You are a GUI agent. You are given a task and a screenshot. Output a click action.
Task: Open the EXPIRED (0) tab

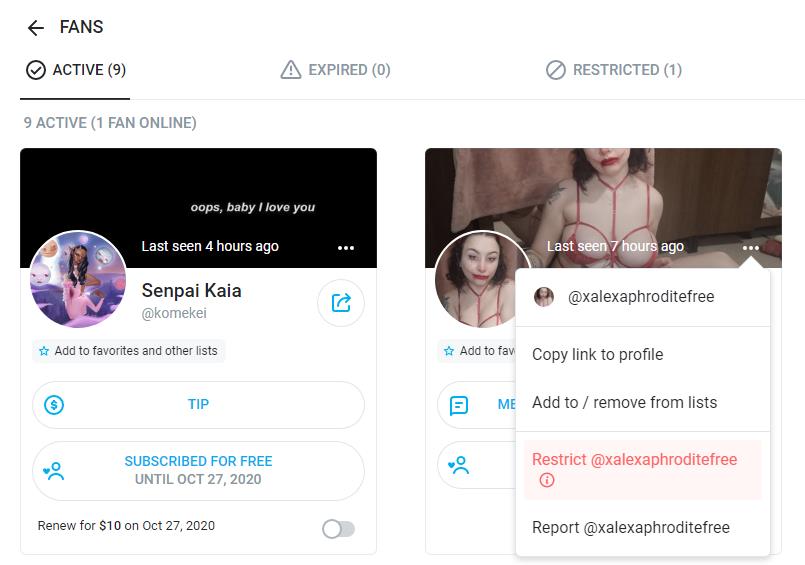(335, 70)
